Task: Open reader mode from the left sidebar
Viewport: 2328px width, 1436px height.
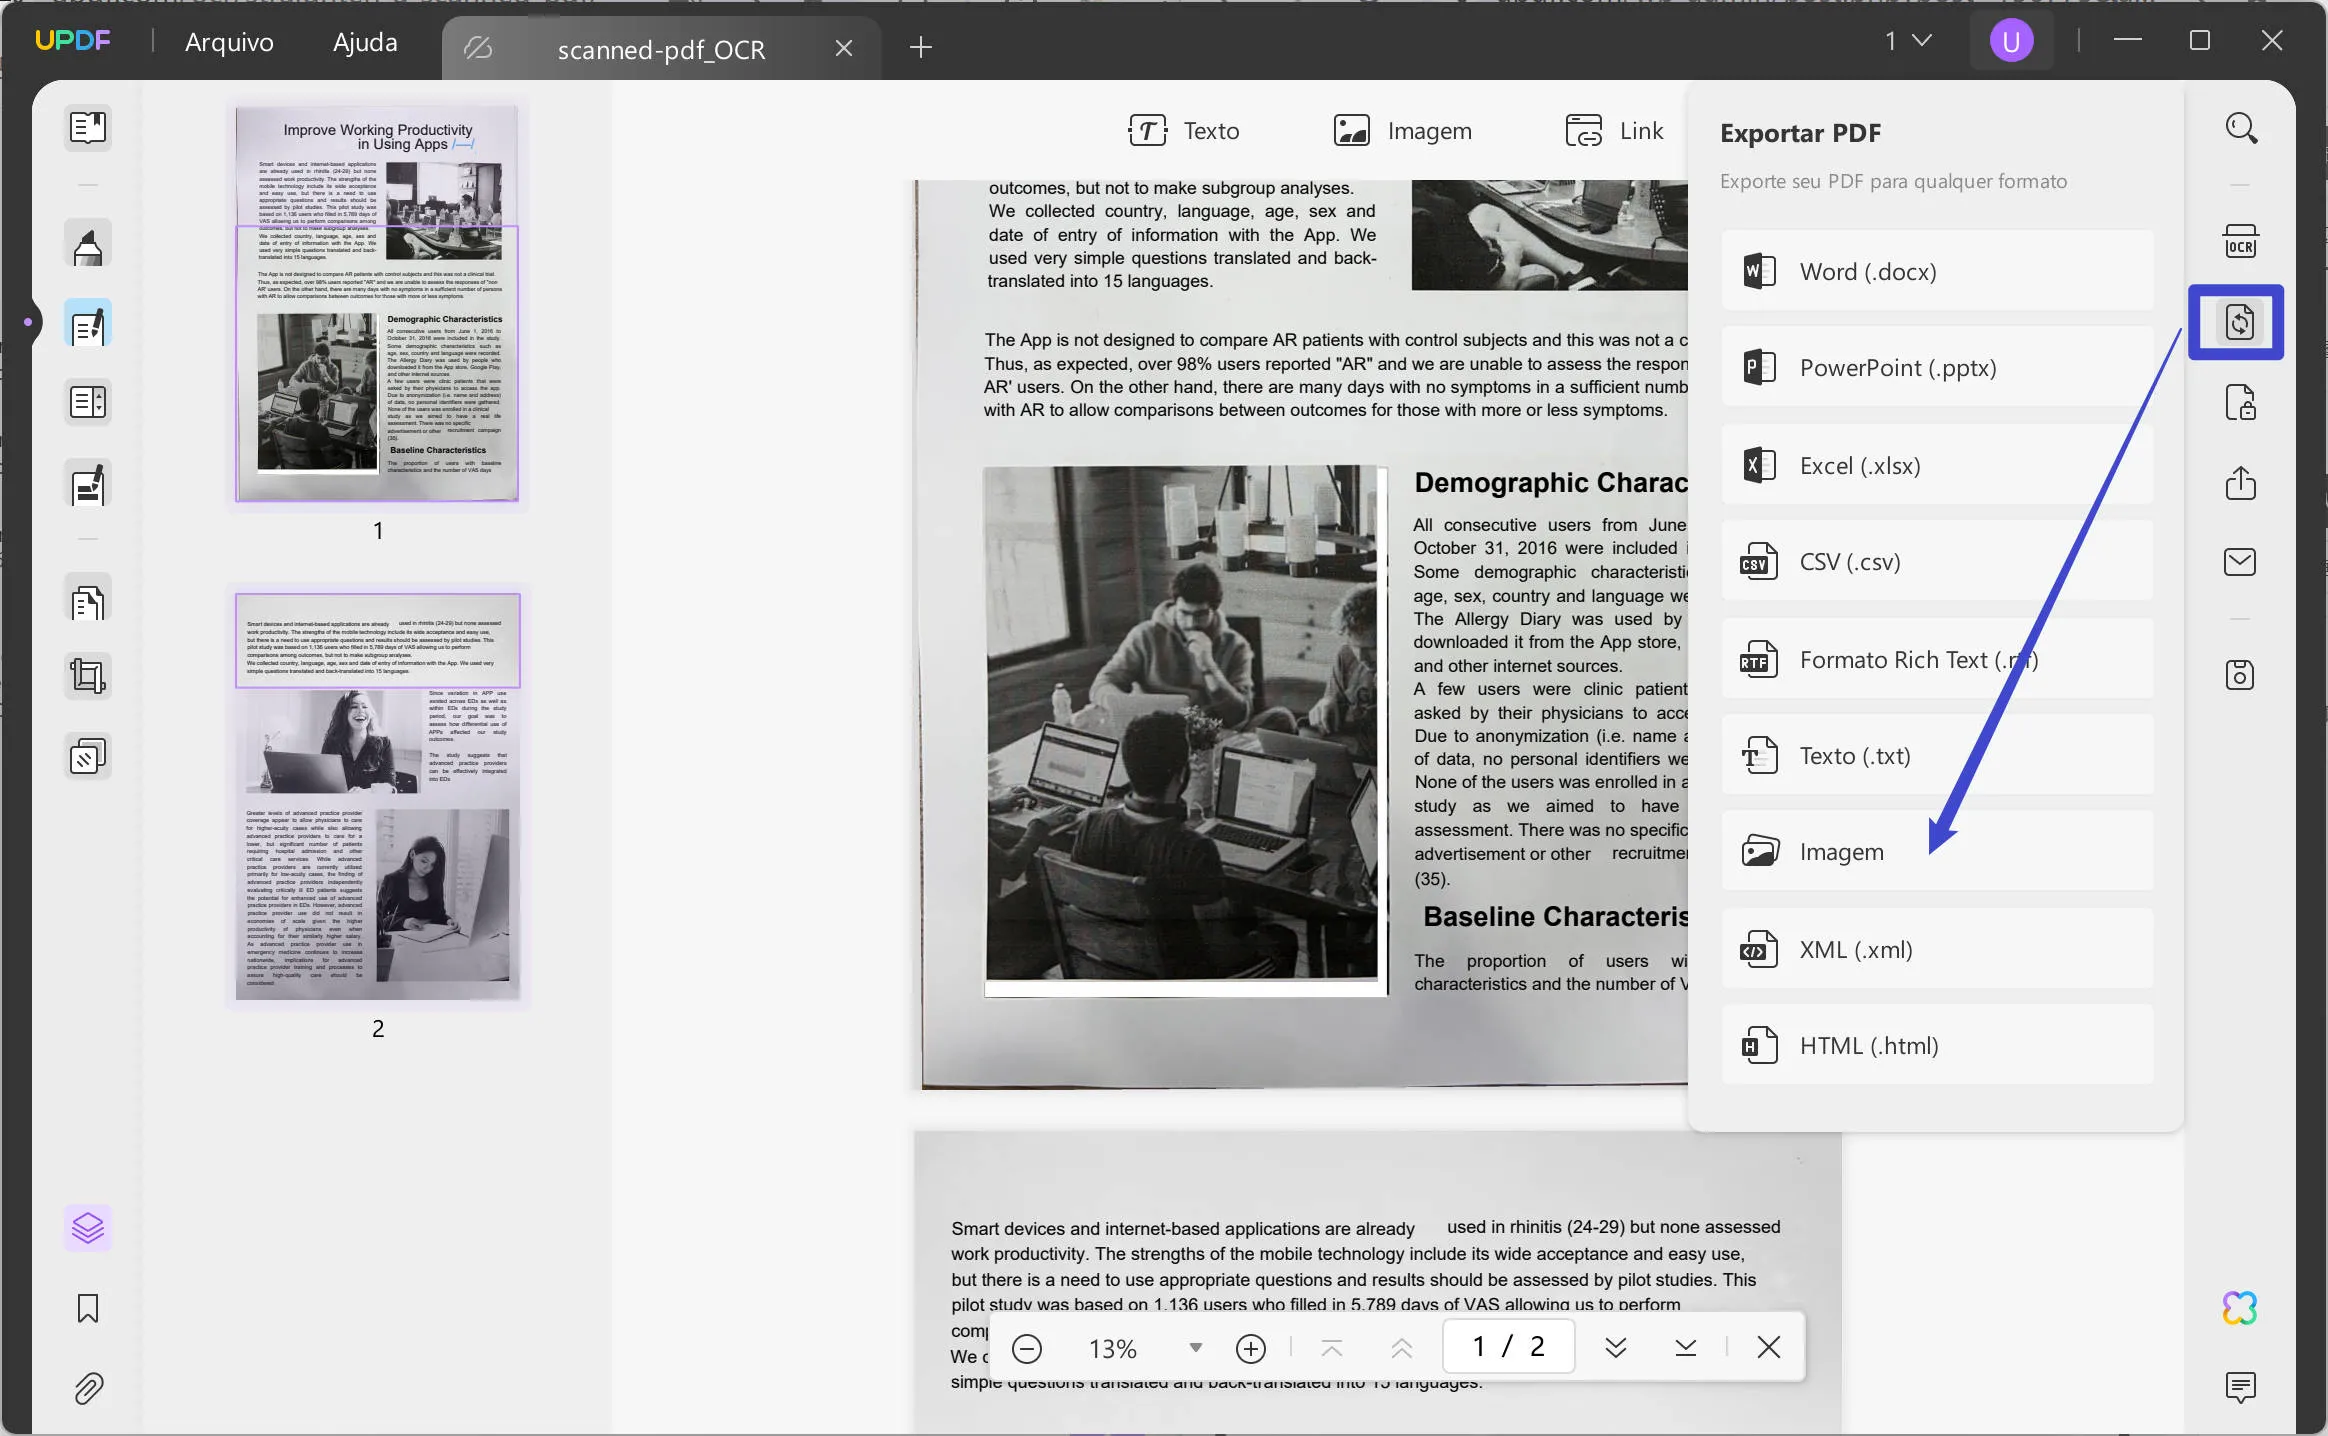Action: (88, 128)
